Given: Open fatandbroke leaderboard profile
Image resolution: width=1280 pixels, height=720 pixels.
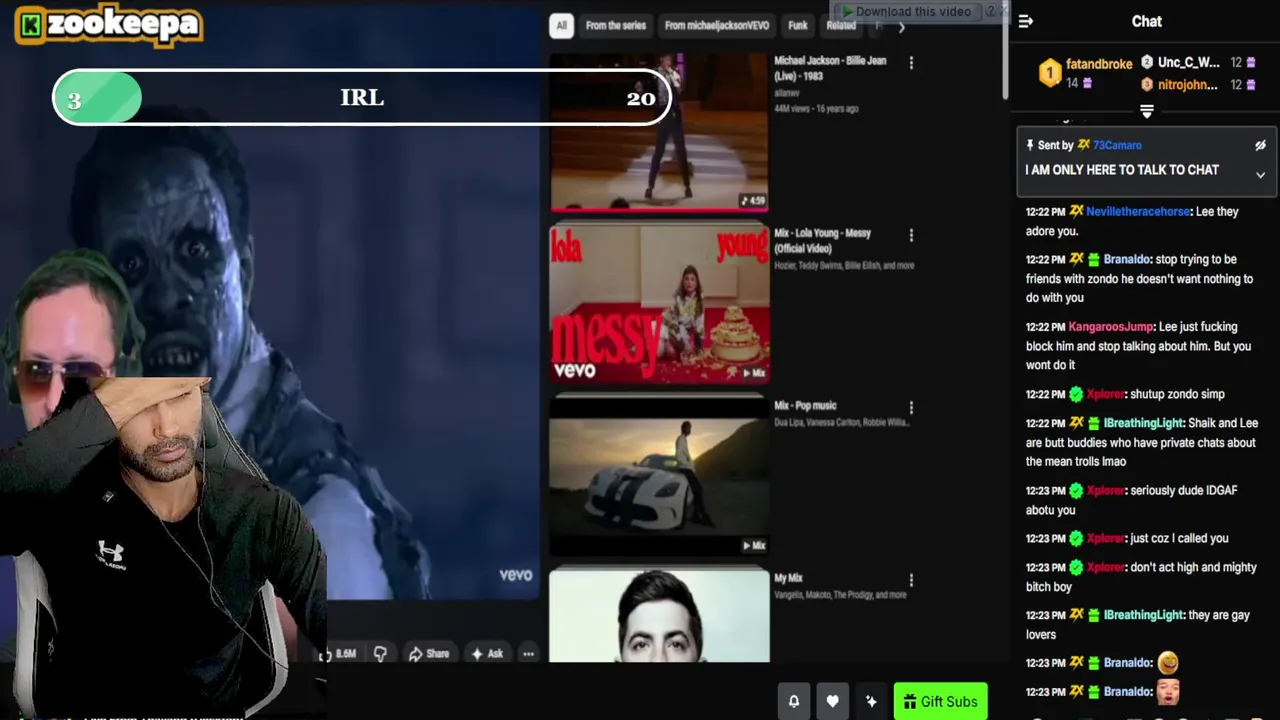Looking at the screenshot, I should [1099, 64].
